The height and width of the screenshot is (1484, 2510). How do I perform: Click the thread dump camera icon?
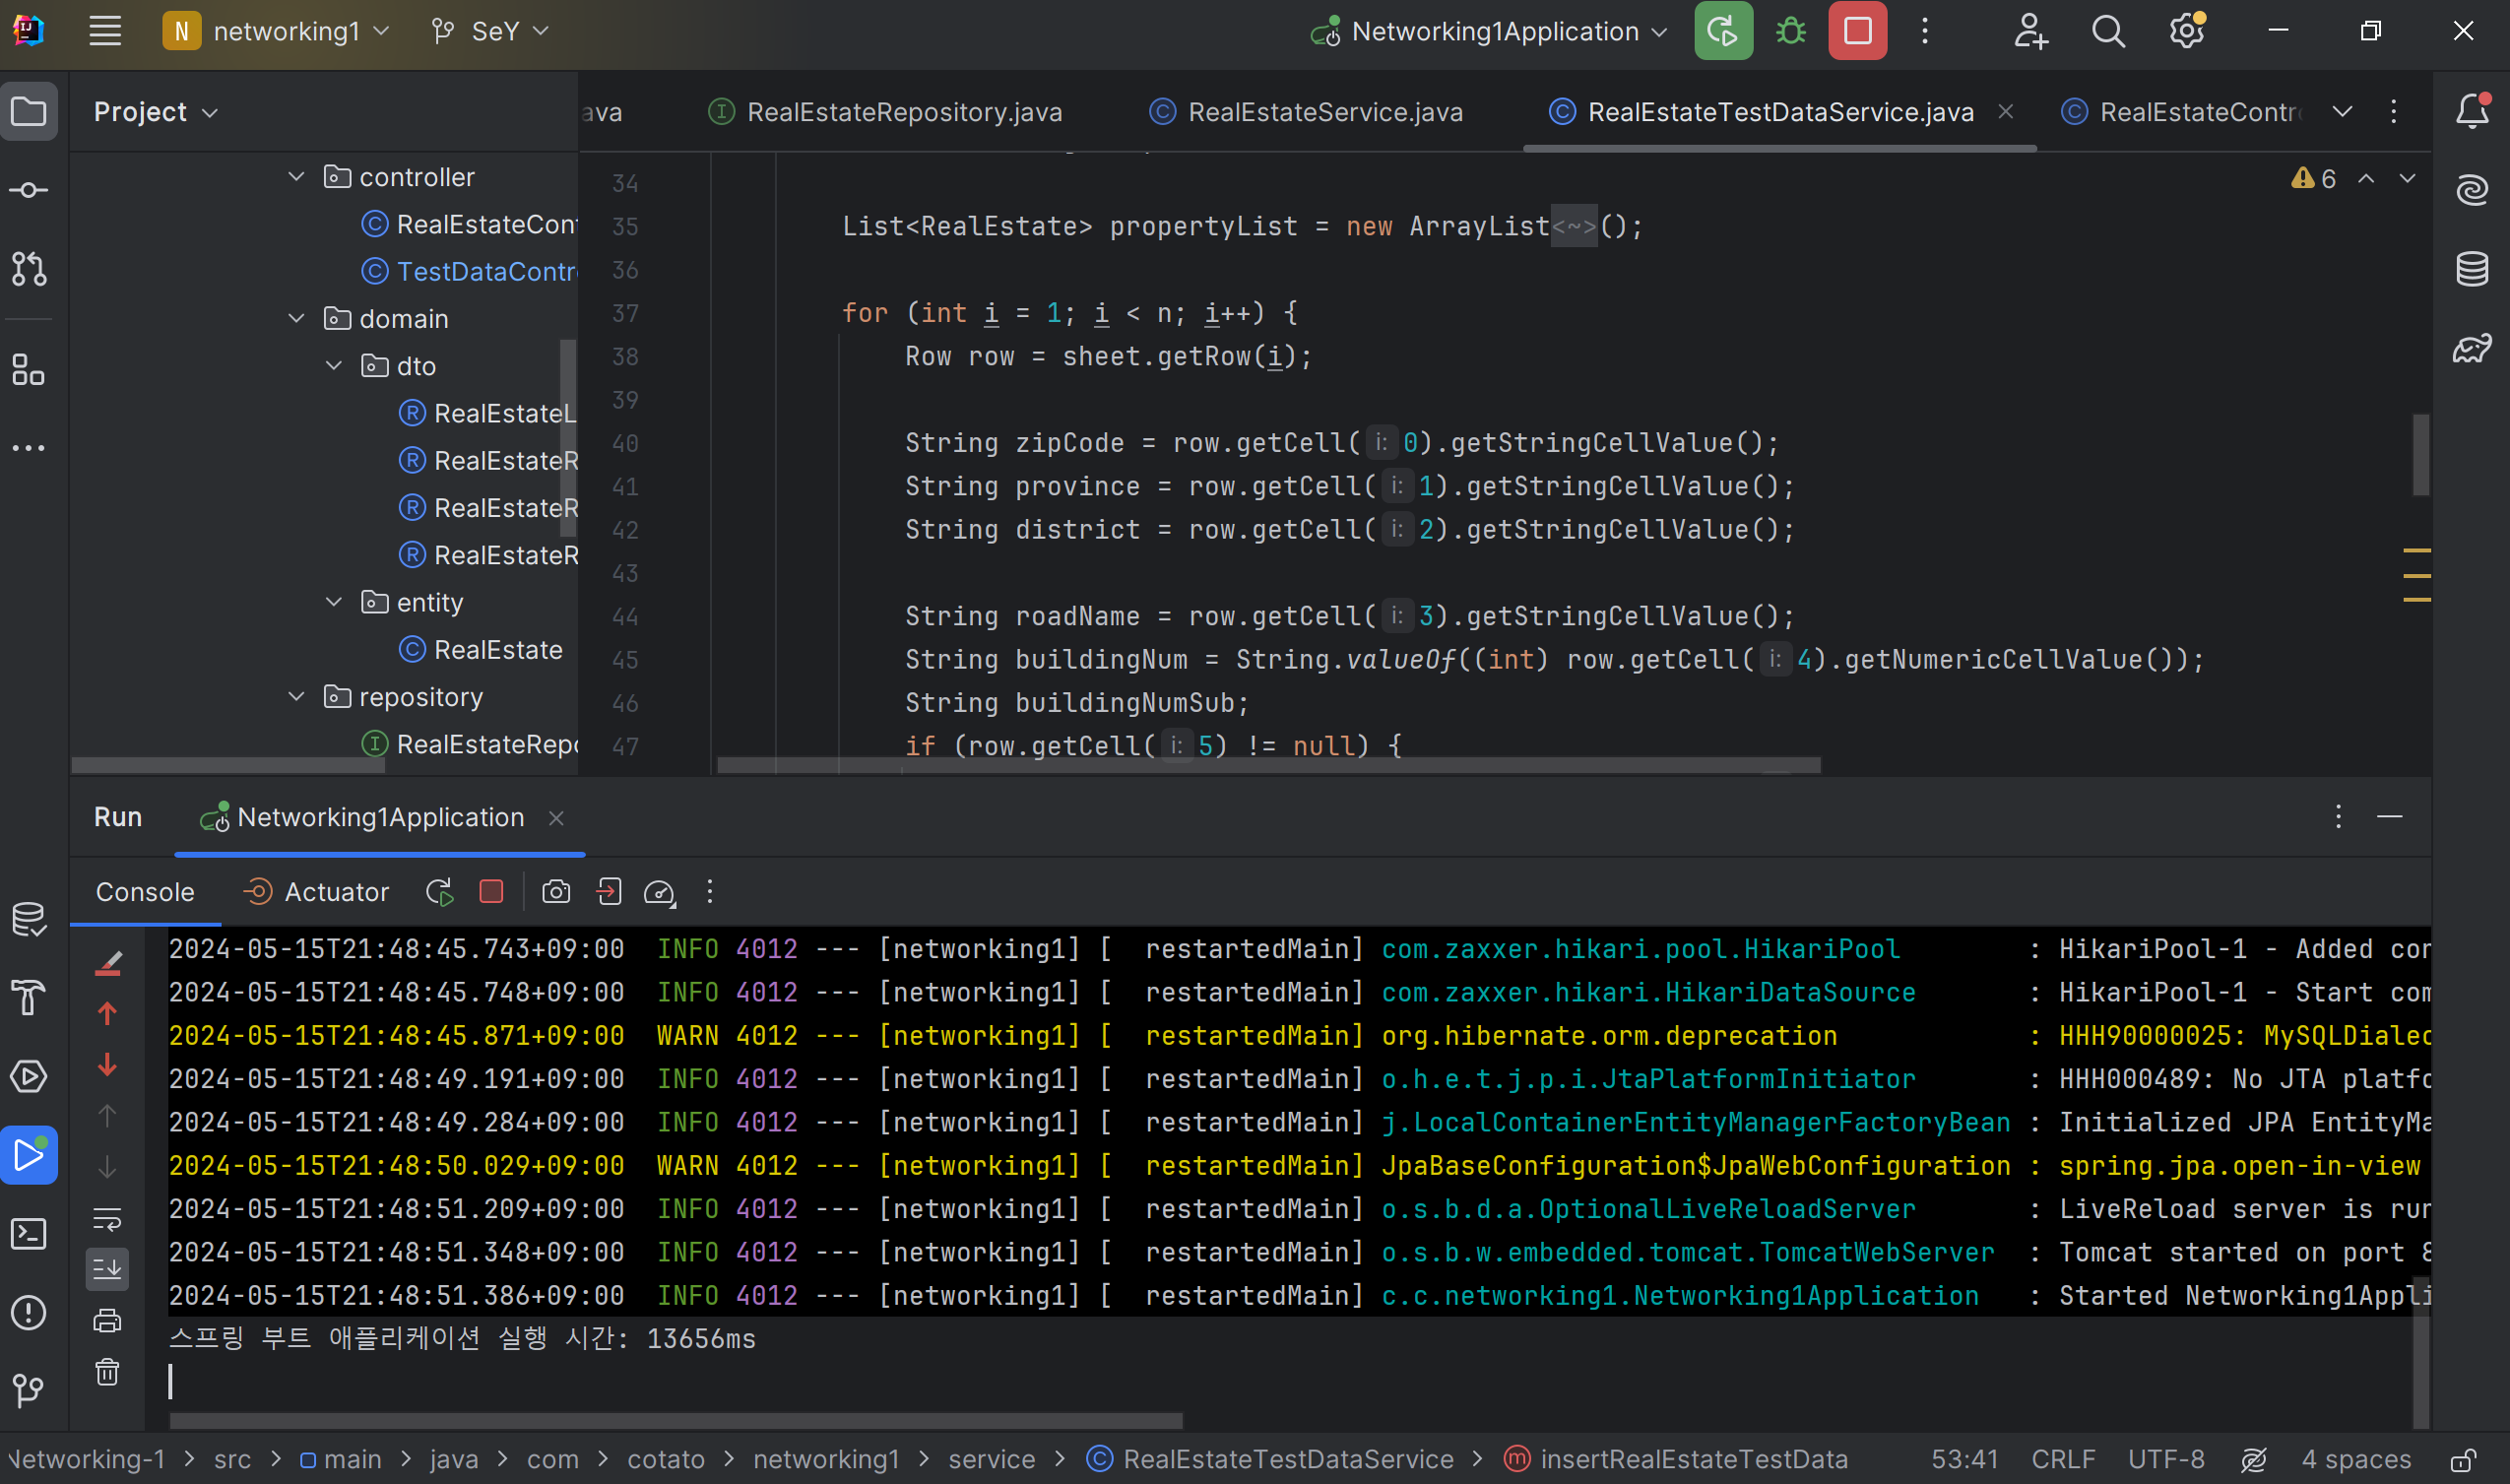coord(556,892)
